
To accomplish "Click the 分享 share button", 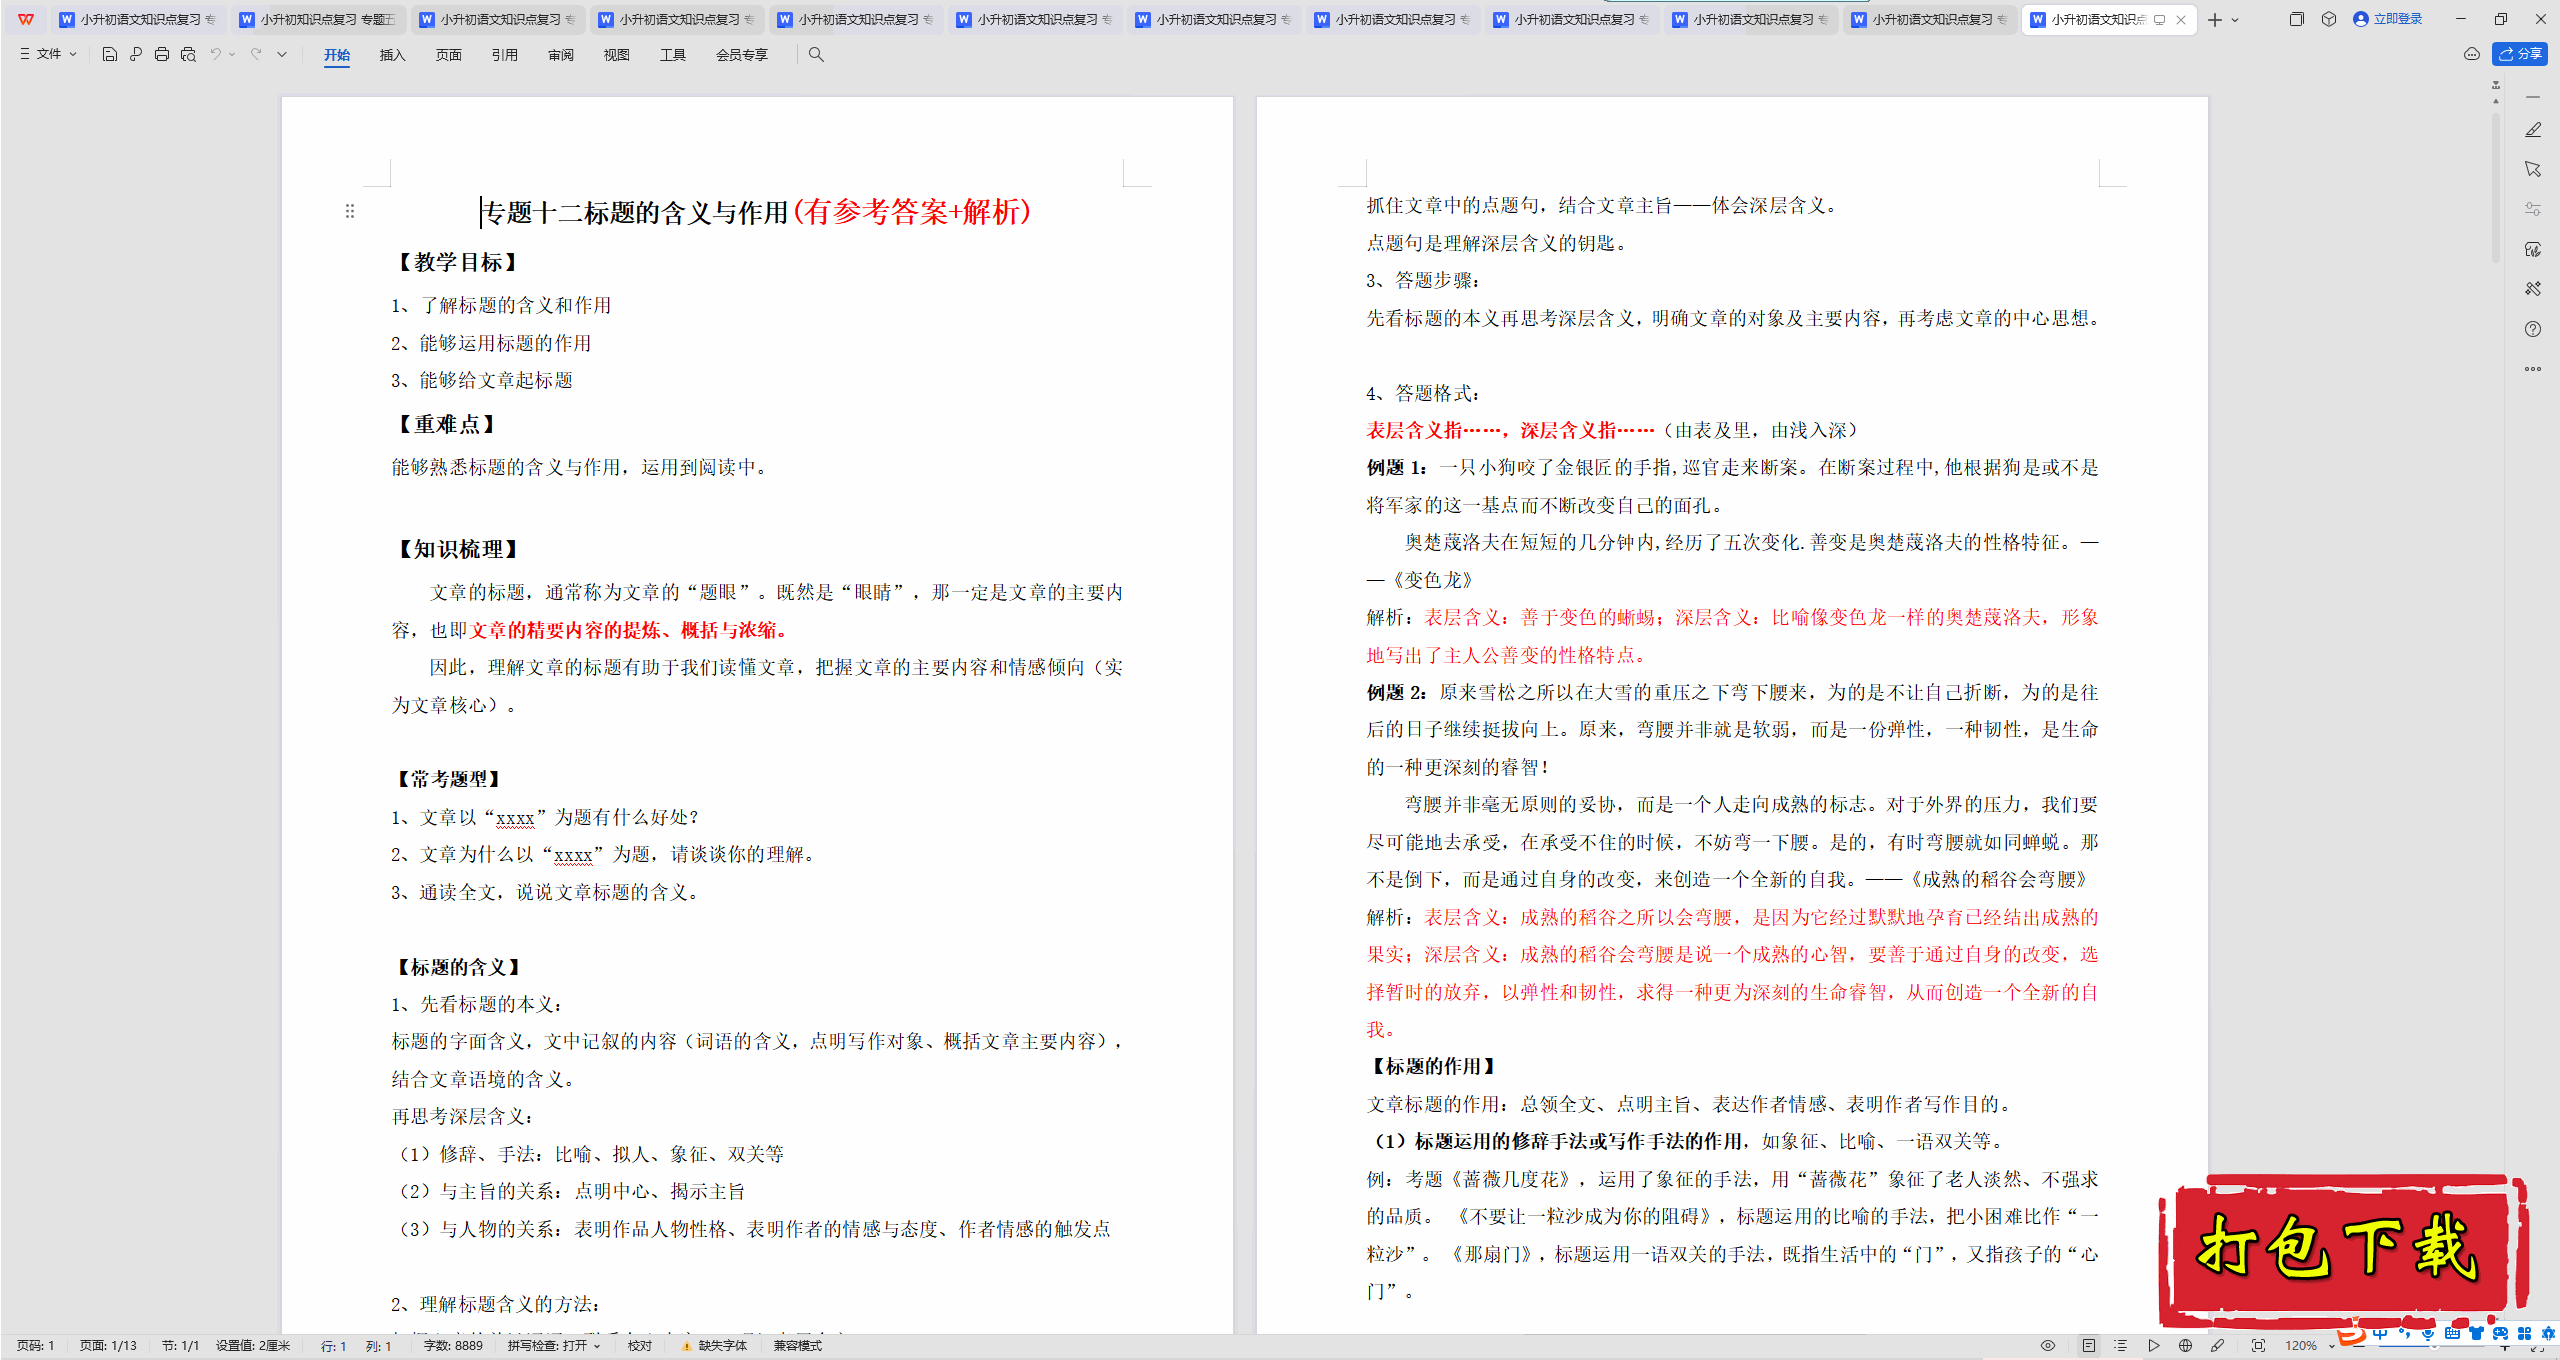I will pos(2520,54).
